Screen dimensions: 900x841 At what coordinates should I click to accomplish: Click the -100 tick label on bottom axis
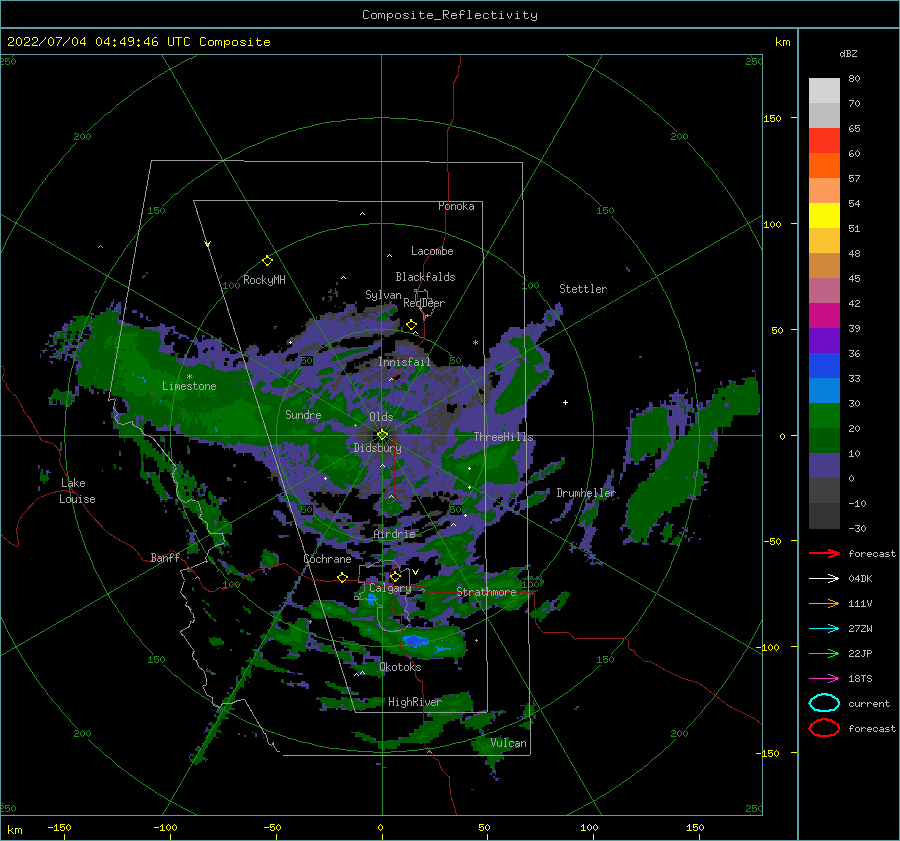pos(165,828)
